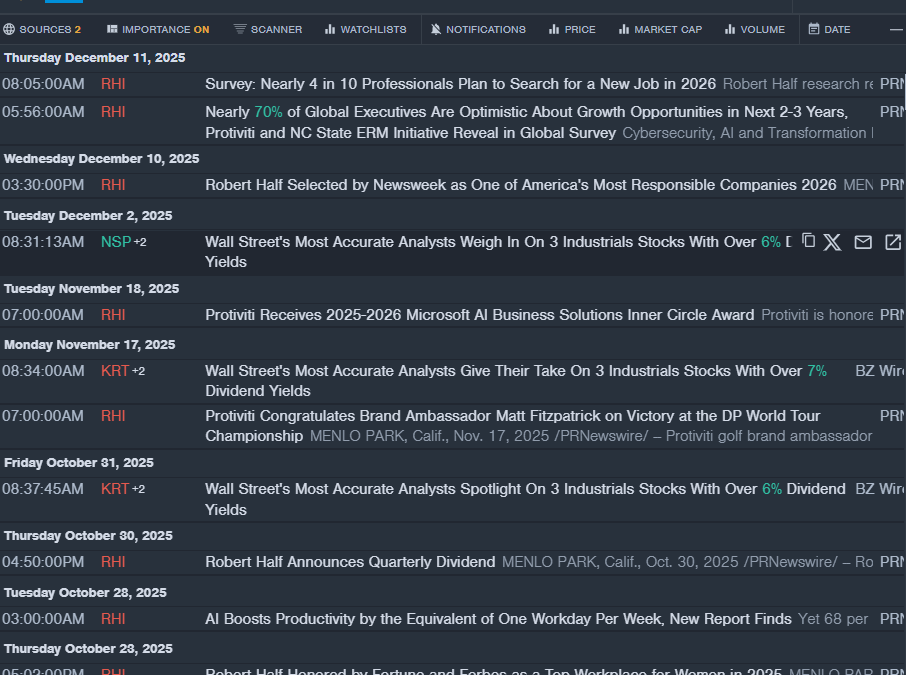Click the Sources globe icon
Image resolution: width=906 pixels, height=675 pixels.
coord(9,29)
